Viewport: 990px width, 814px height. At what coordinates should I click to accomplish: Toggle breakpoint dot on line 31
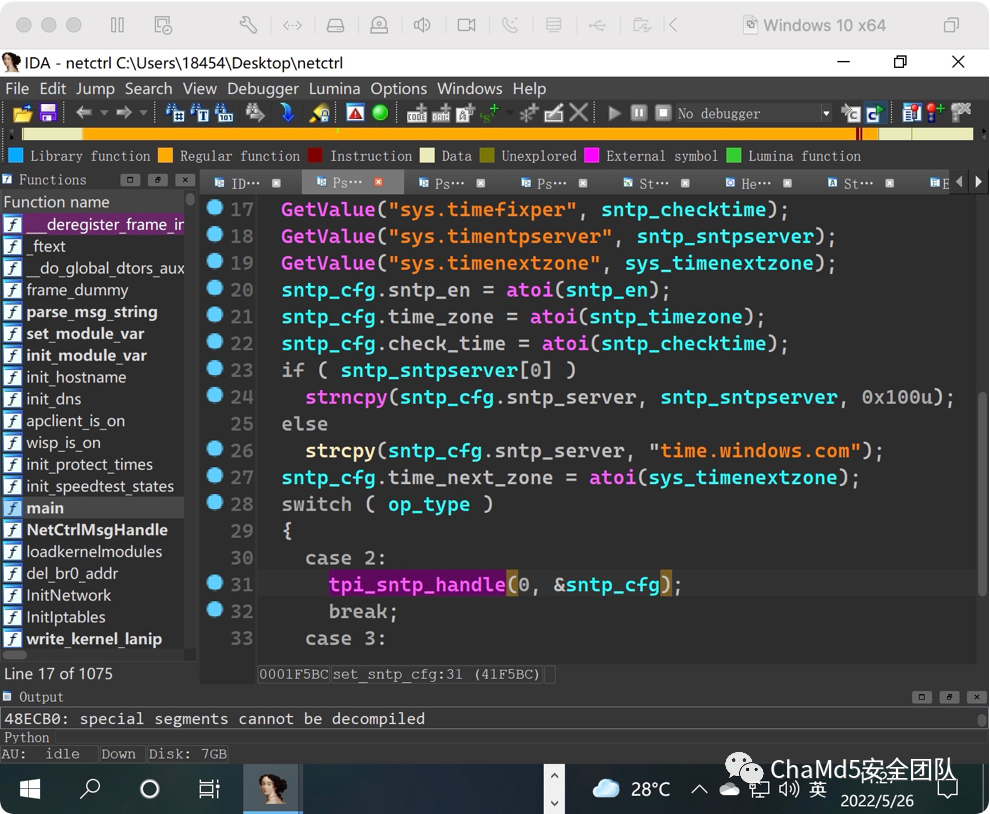point(215,582)
